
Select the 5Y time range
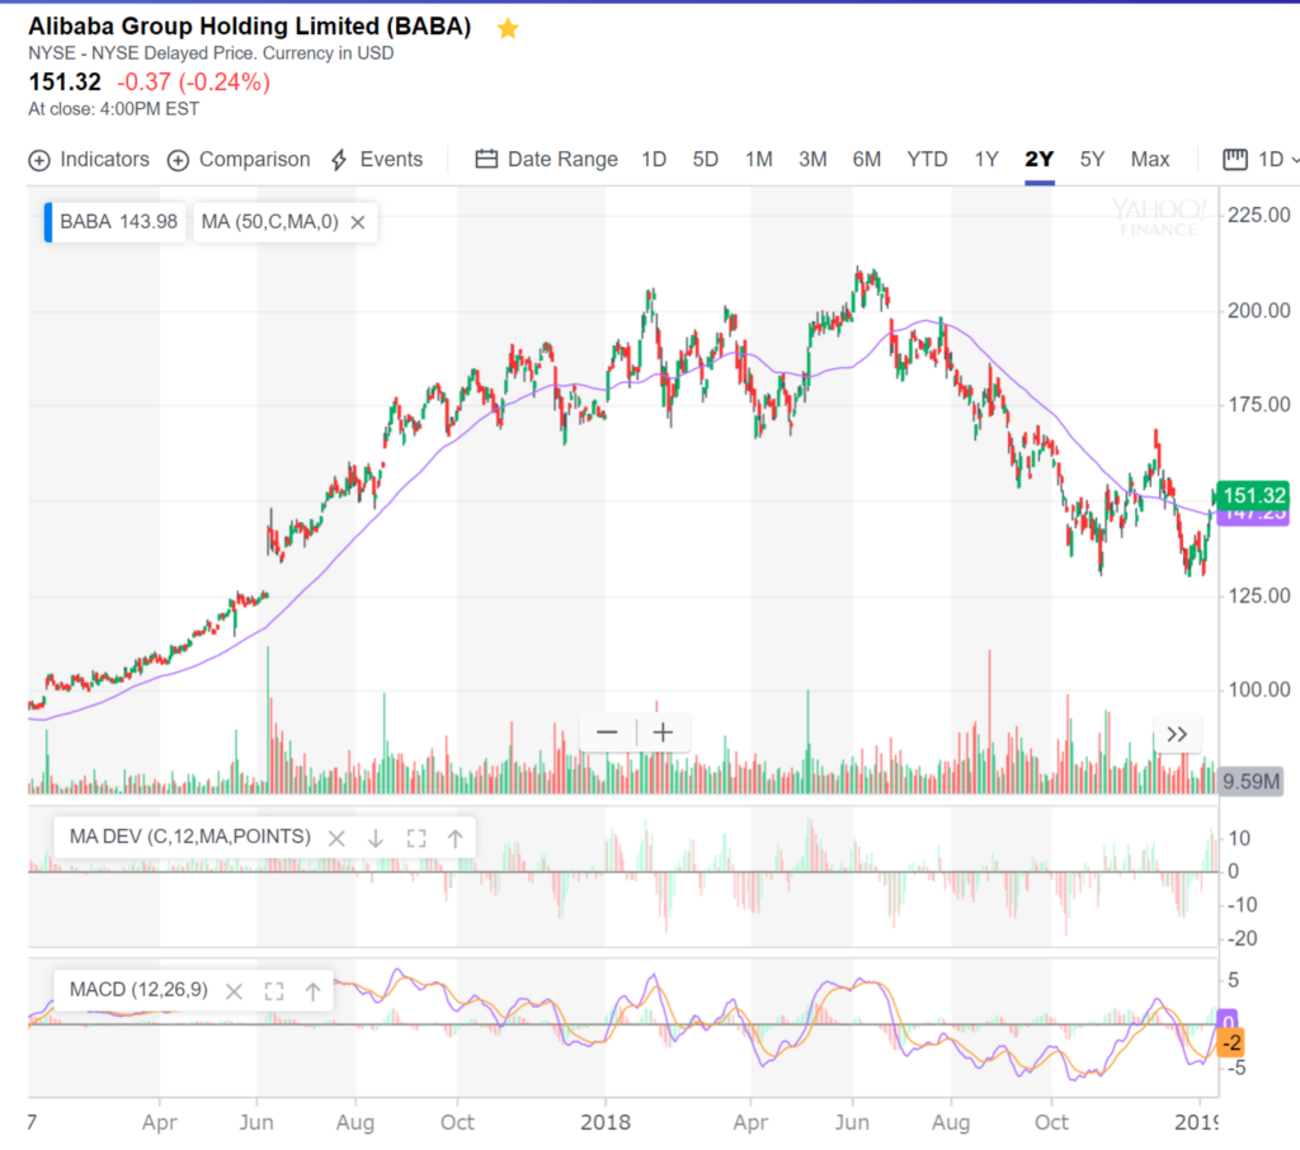pos(1092,160)
